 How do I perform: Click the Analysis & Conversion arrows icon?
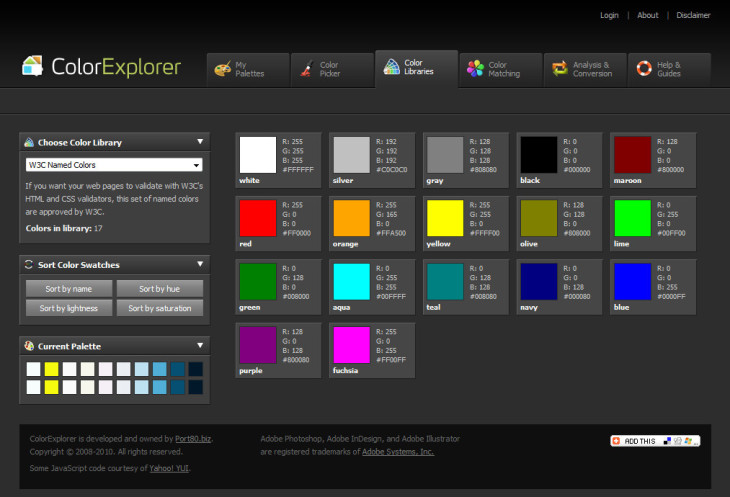(x=559, y=69)
